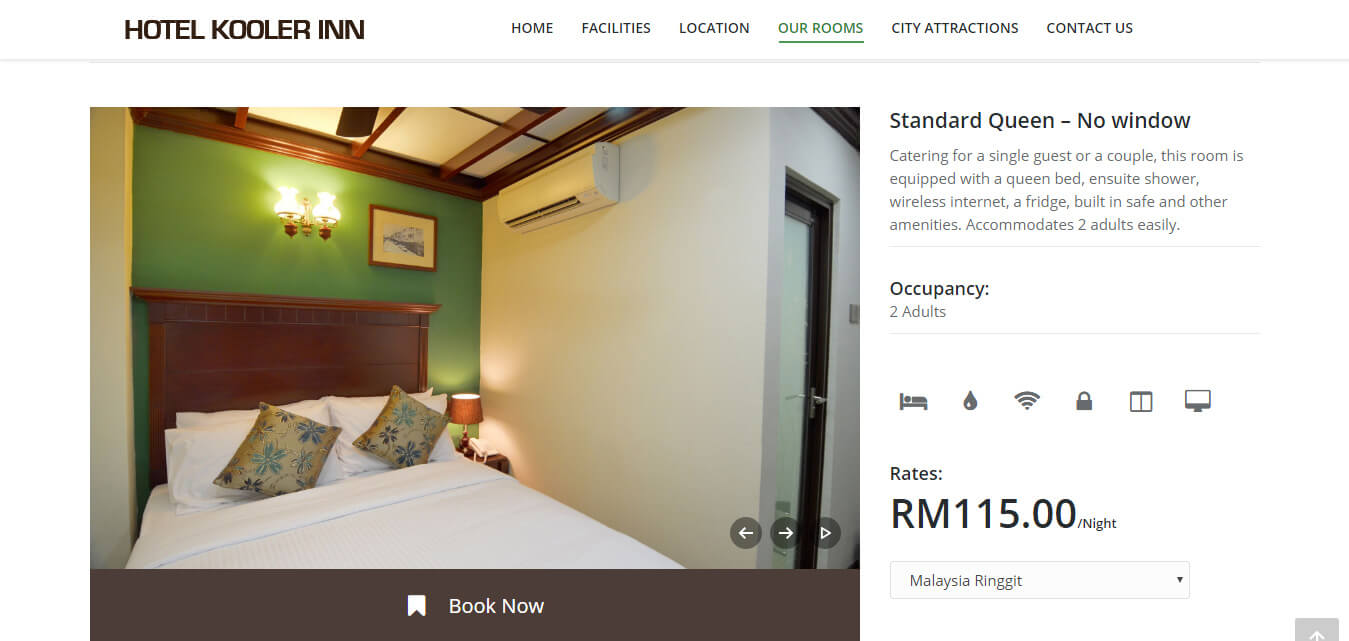Open the Home menu item

point(532,28)
